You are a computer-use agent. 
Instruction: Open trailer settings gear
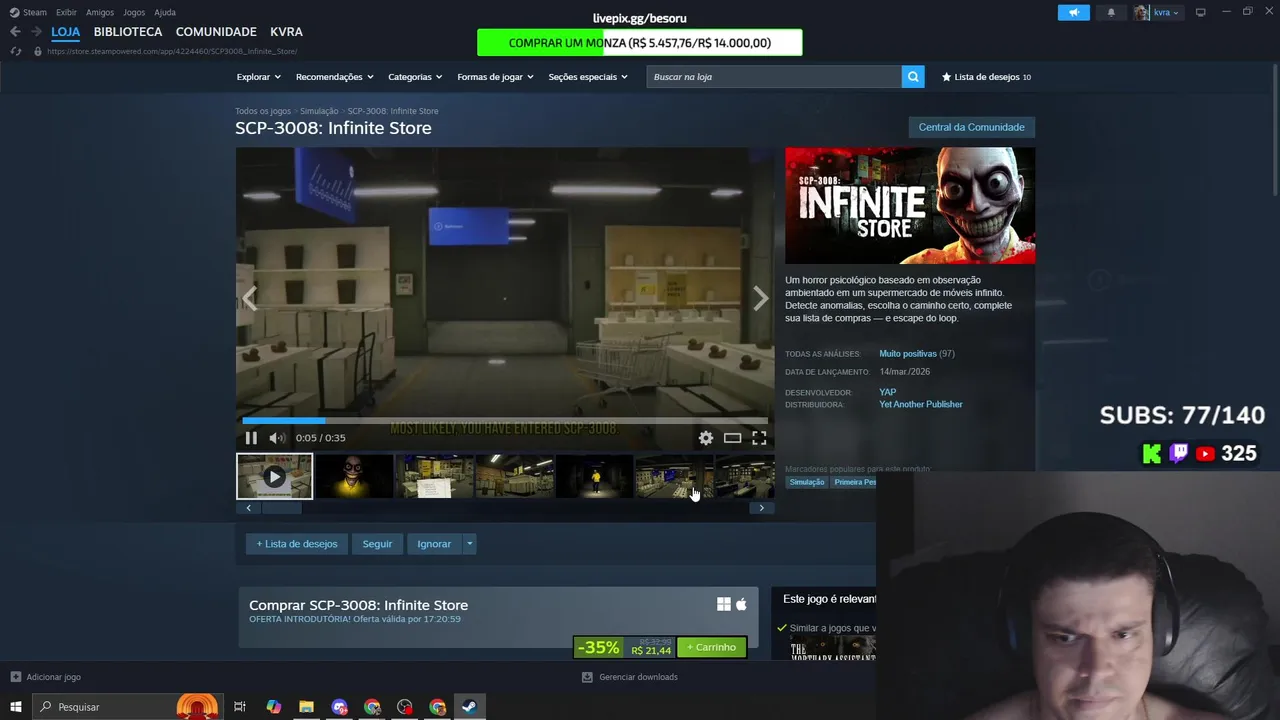706,437
